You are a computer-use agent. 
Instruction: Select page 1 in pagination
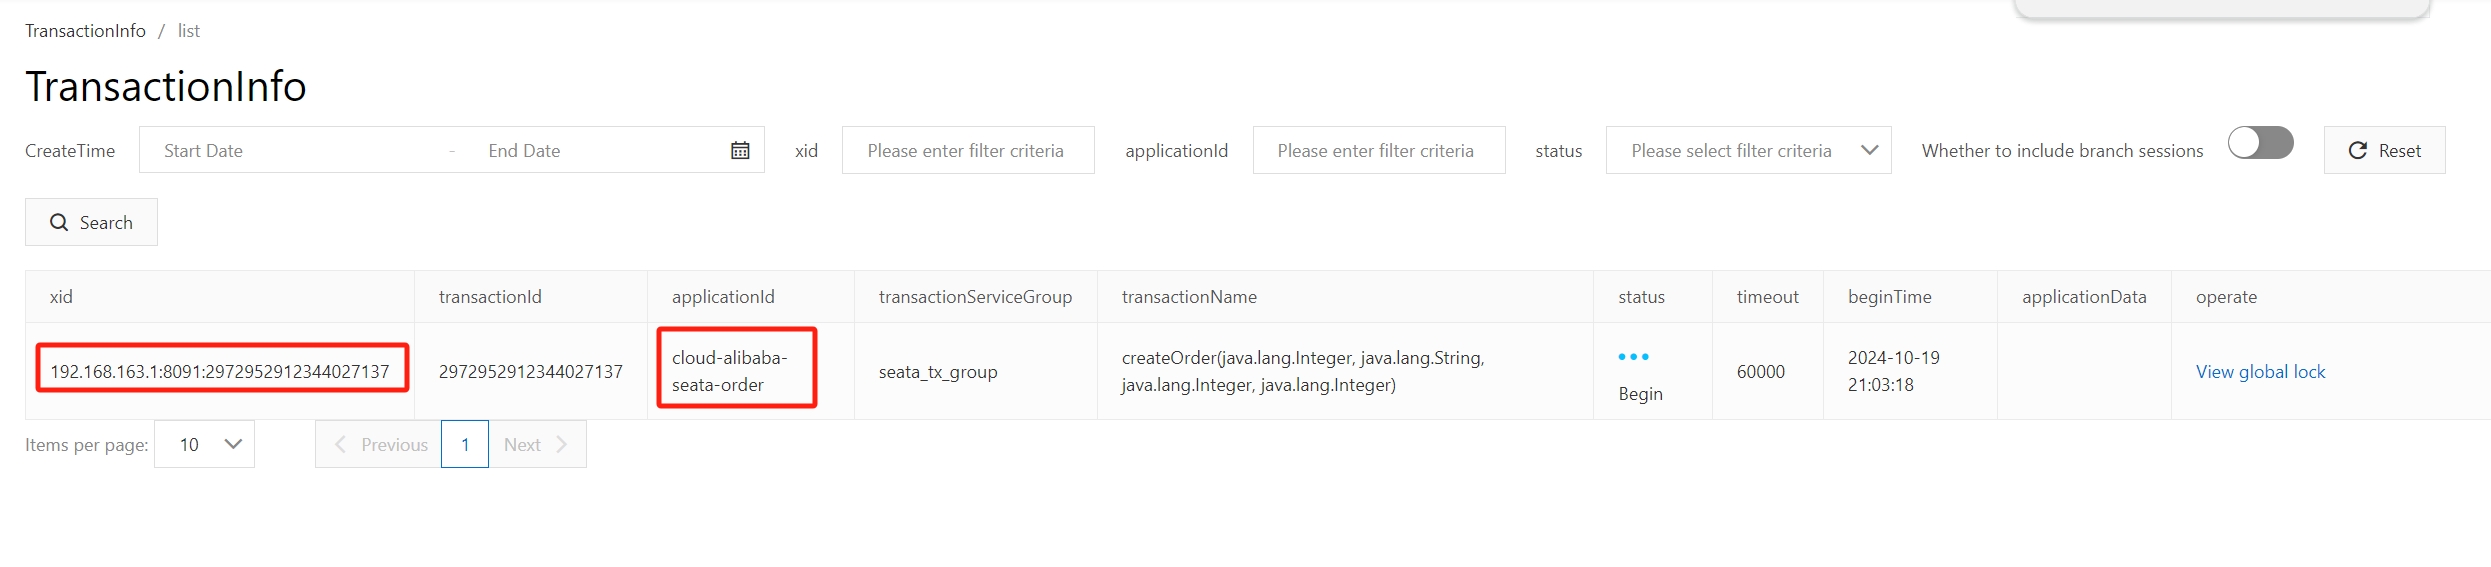(465, 445)
